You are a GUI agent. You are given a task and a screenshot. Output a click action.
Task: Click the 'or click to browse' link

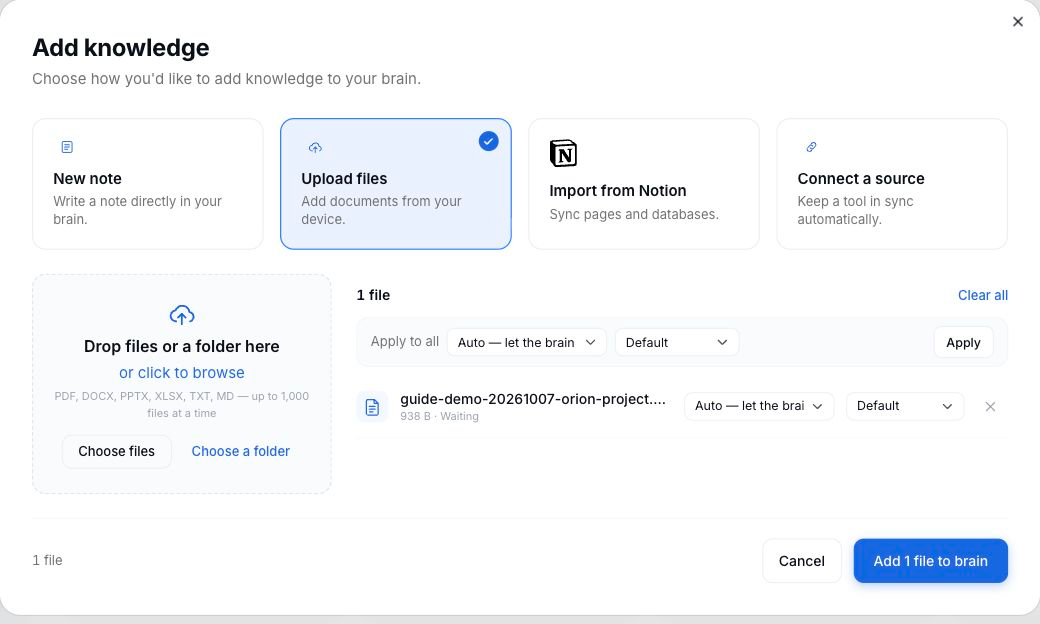click(182, 373)
